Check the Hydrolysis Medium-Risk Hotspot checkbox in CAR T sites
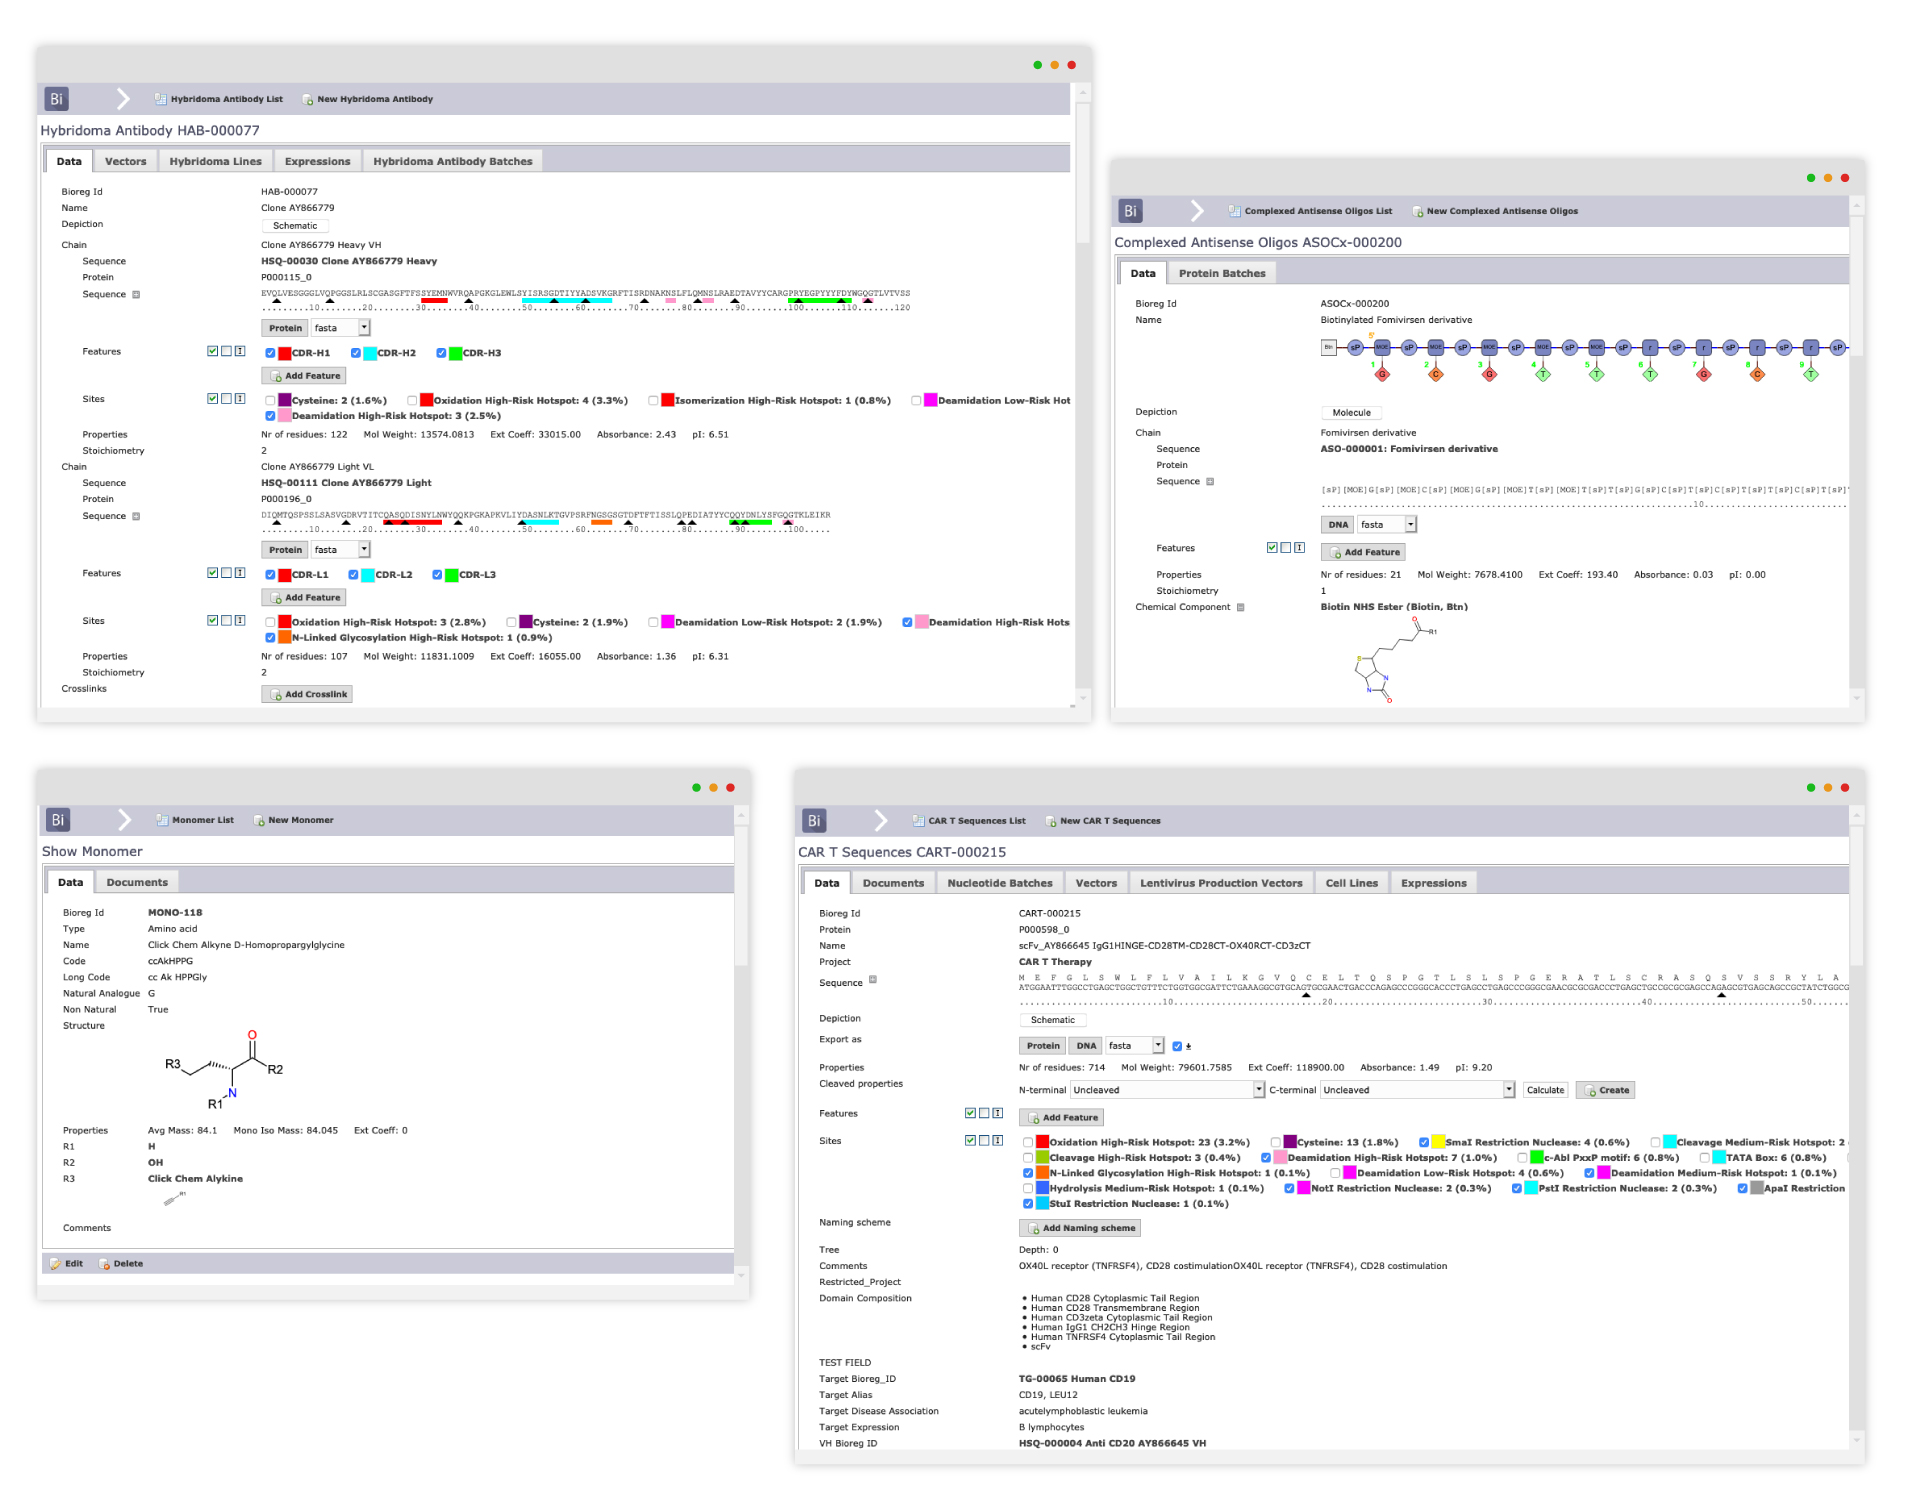 (1029, 1188)
